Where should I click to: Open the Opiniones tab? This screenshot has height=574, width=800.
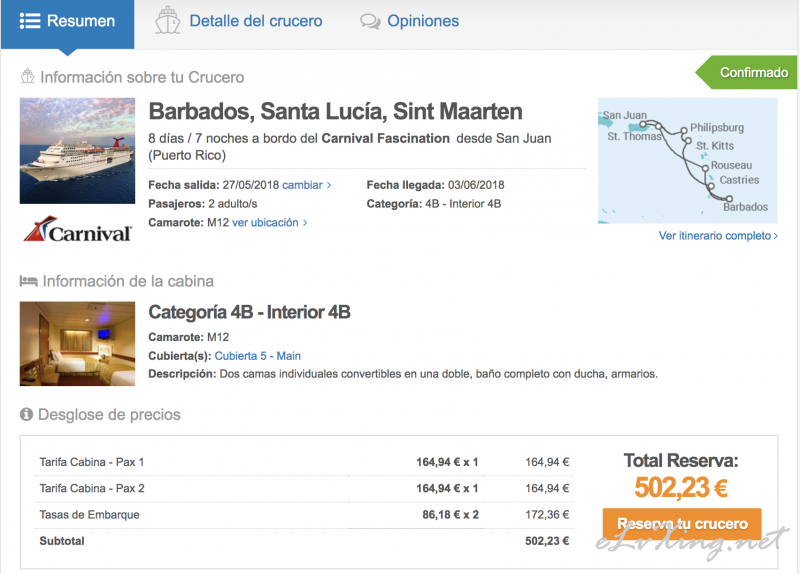click(x=410, y=21)
